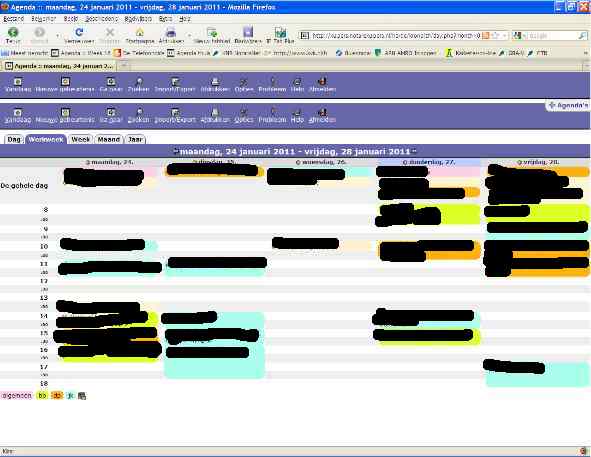Screen dimensions: 591x457
Task: Switch to the Maand view tab
Action: tap(109, 140)
